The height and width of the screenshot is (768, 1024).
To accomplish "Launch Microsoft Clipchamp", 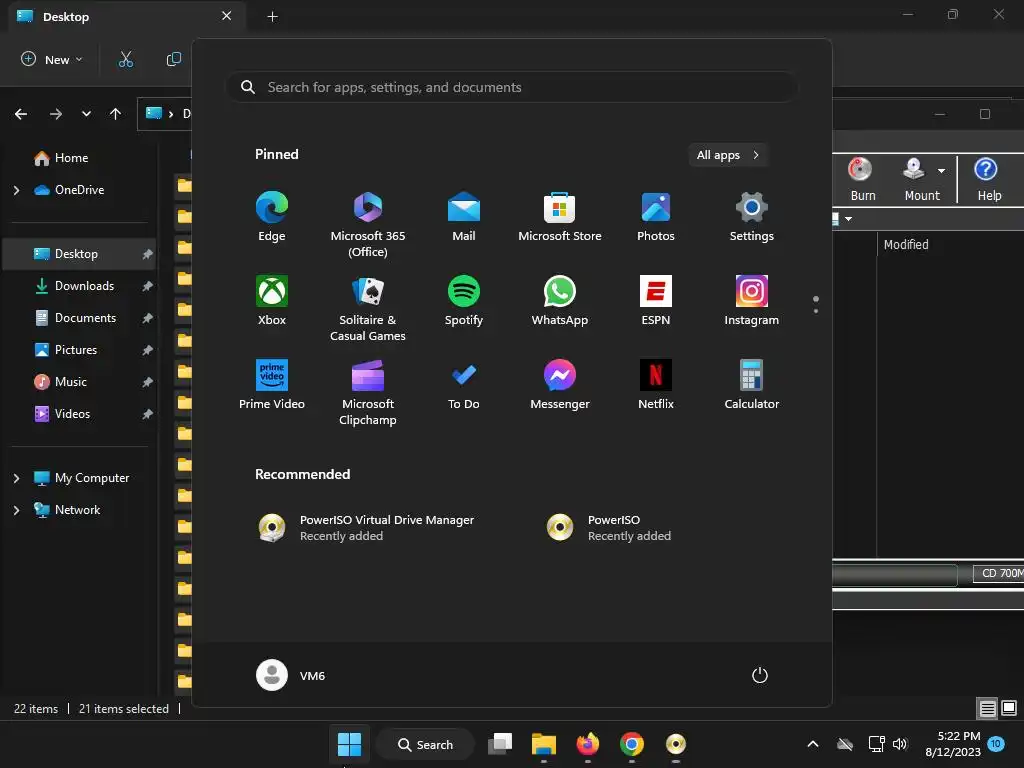I will (368, 392).
